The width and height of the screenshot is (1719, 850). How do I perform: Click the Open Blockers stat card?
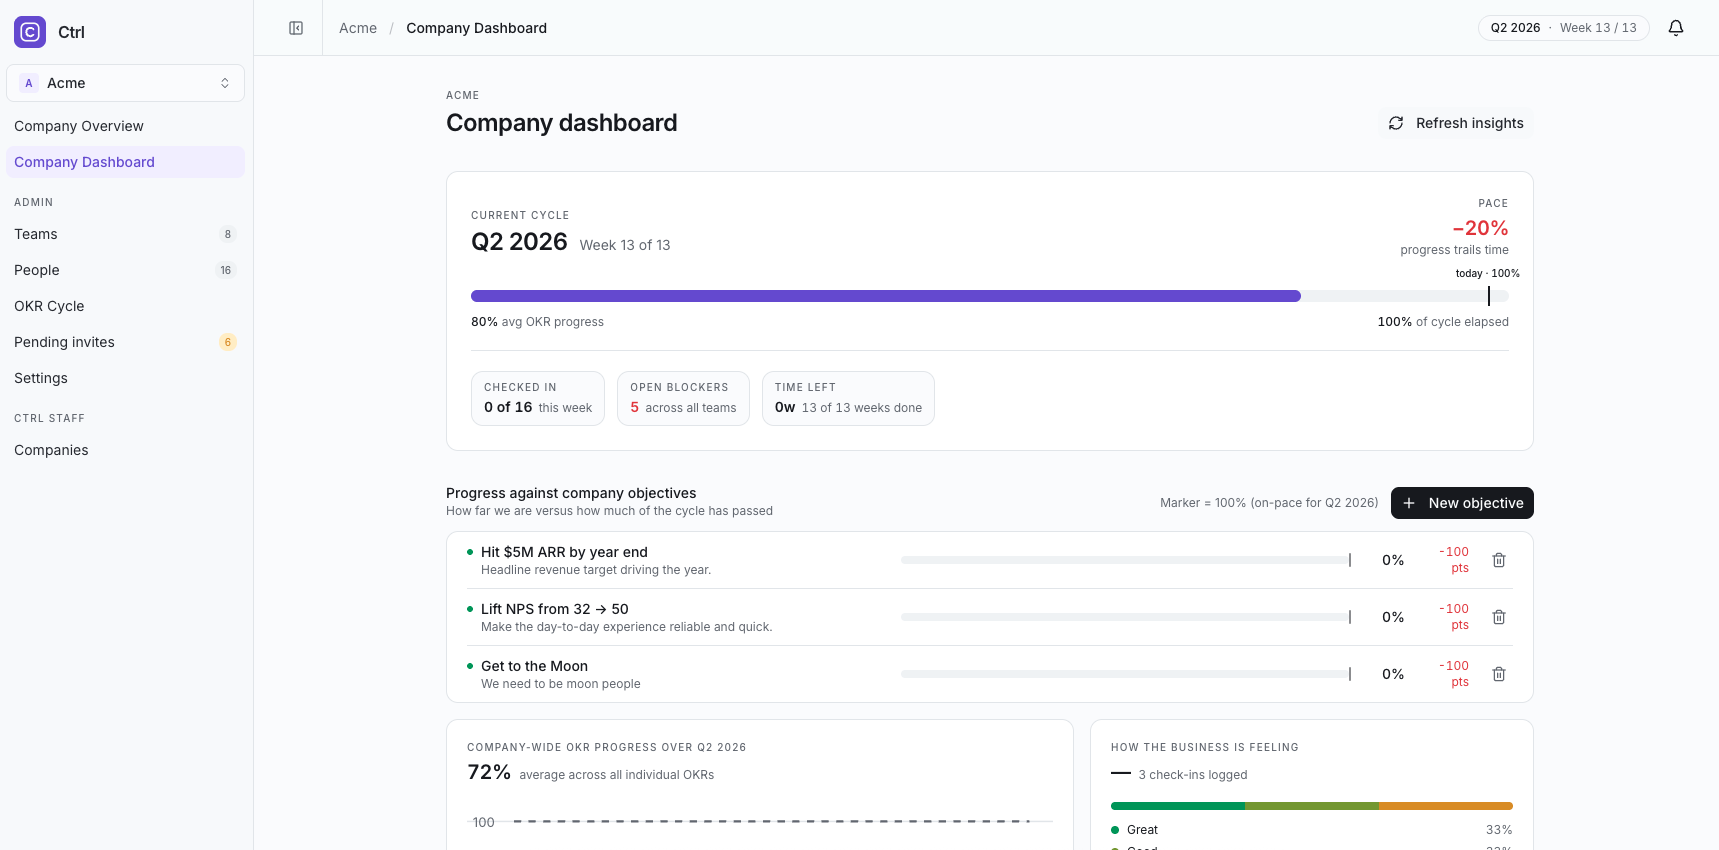(683, 398)
